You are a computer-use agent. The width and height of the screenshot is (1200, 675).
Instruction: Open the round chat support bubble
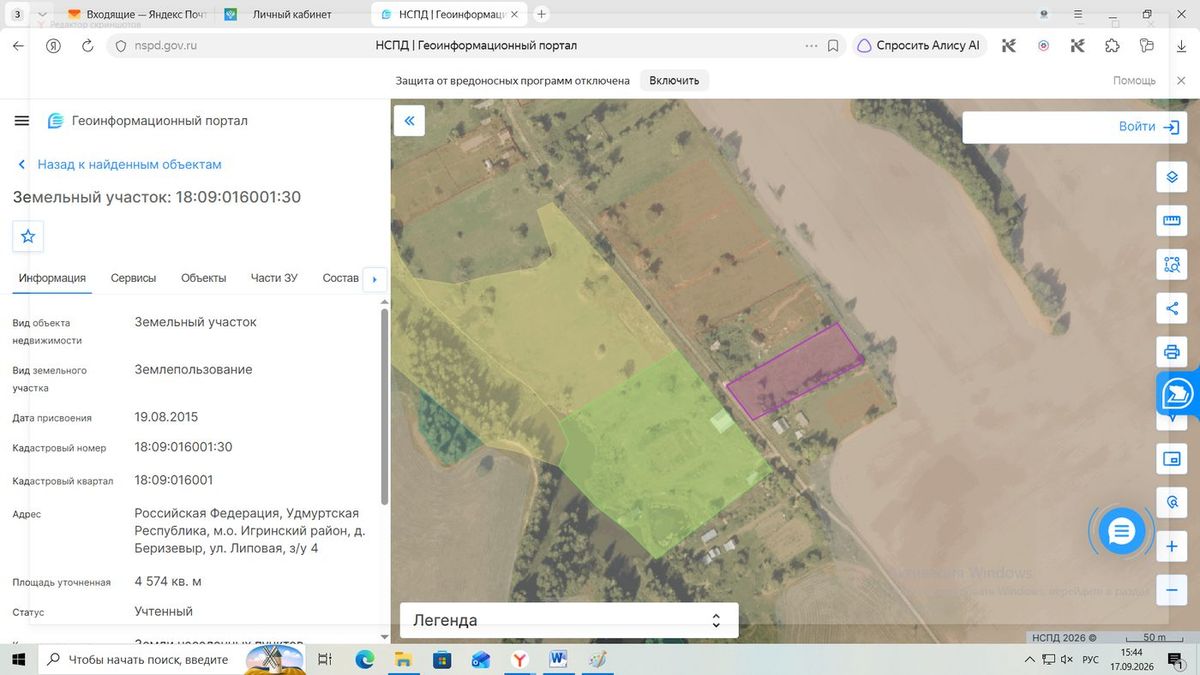tap(1121, 531)
